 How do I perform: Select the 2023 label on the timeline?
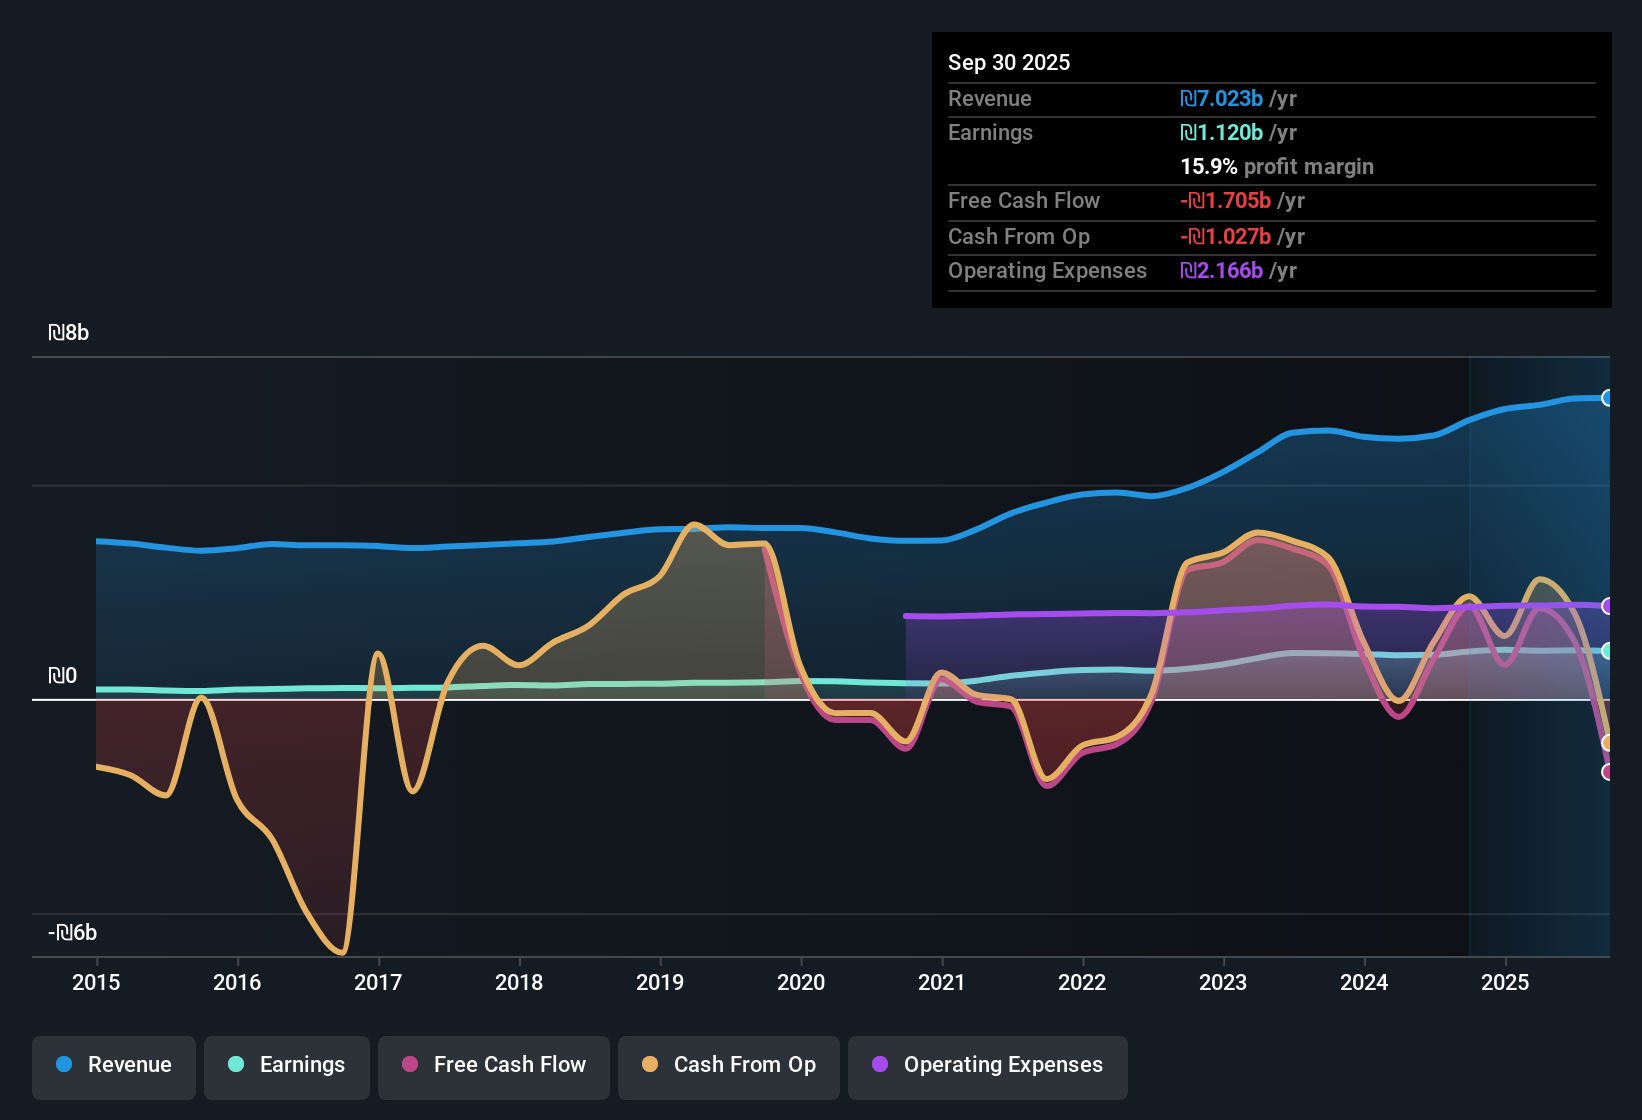pyautogui.click(x=1224, y=983)
